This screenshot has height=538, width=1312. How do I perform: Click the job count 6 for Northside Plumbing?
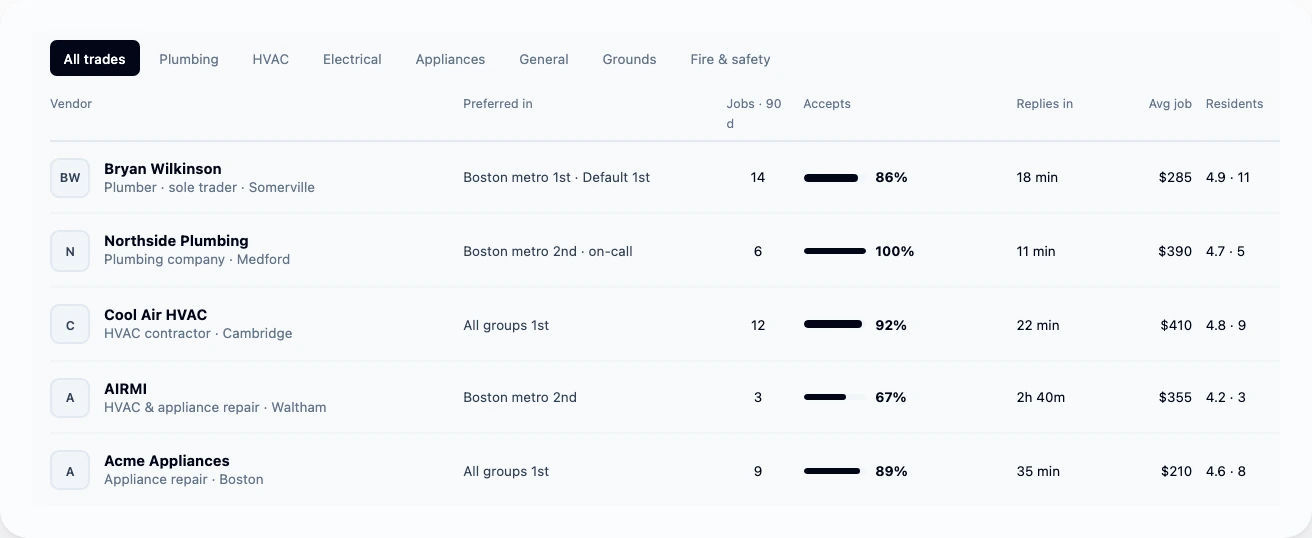758,252
